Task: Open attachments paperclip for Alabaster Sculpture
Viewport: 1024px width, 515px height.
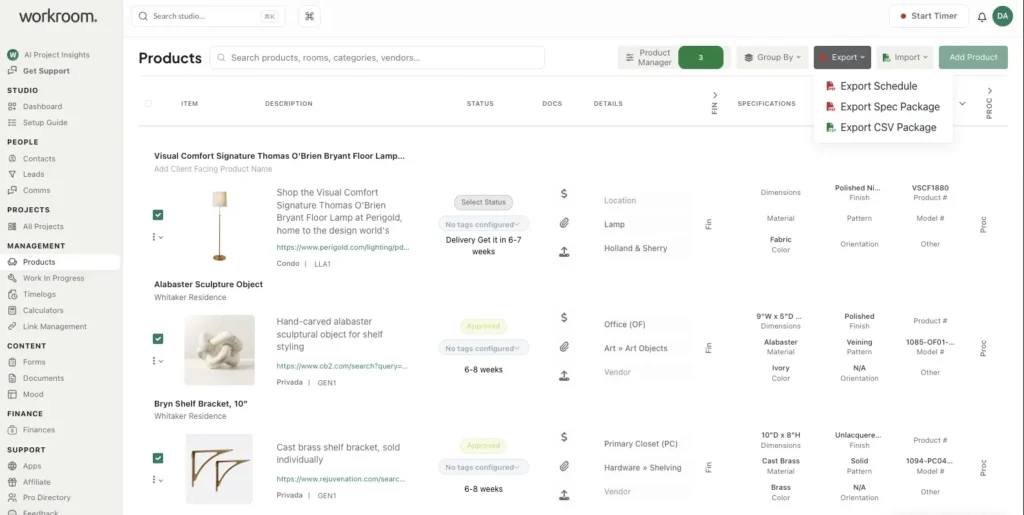Action: click(x=564, y=347)
